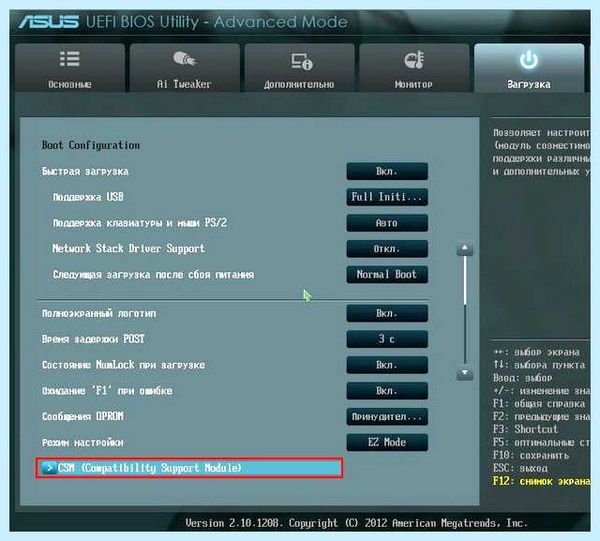
Task: Select the Полноэкранный логотип label
Action: click(x=99, y=314)
